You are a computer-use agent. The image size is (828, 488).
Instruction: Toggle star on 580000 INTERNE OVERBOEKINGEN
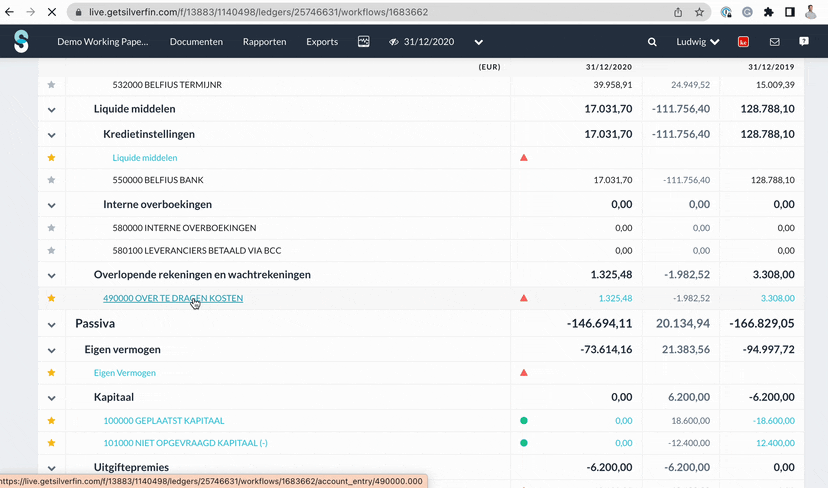[51, 228]
